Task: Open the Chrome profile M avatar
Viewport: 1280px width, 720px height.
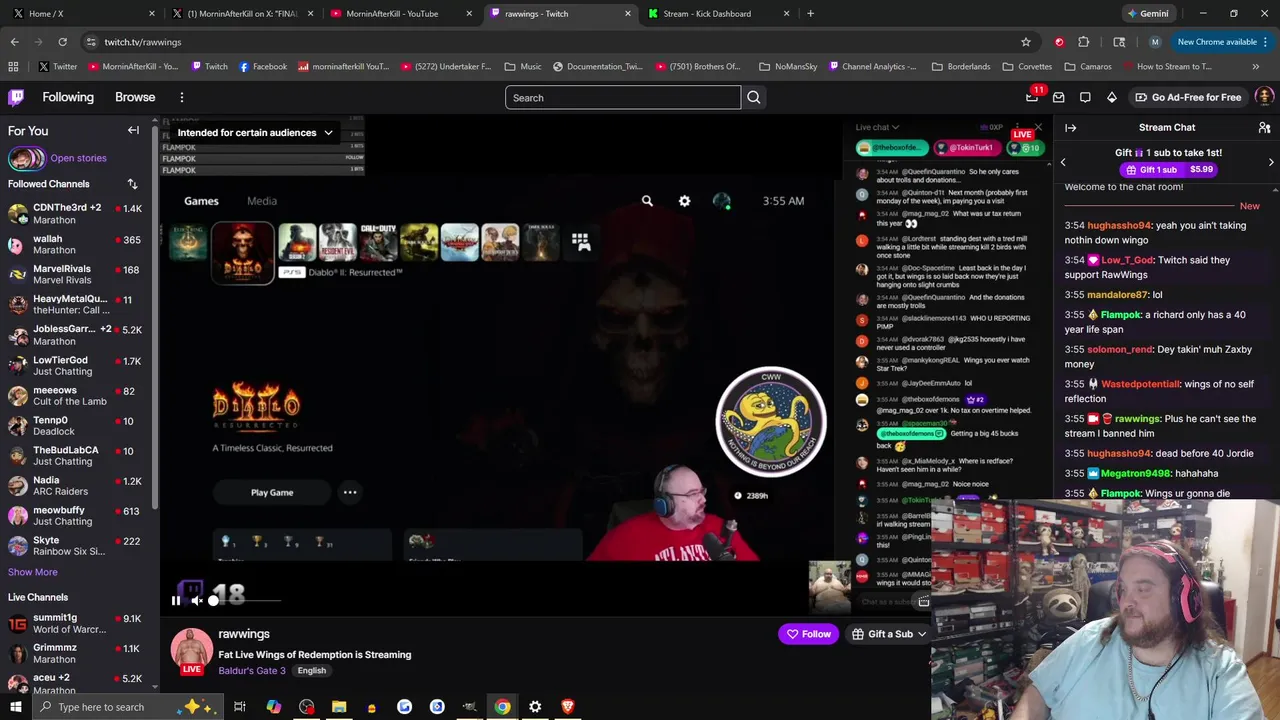Action: [1155, 42]
